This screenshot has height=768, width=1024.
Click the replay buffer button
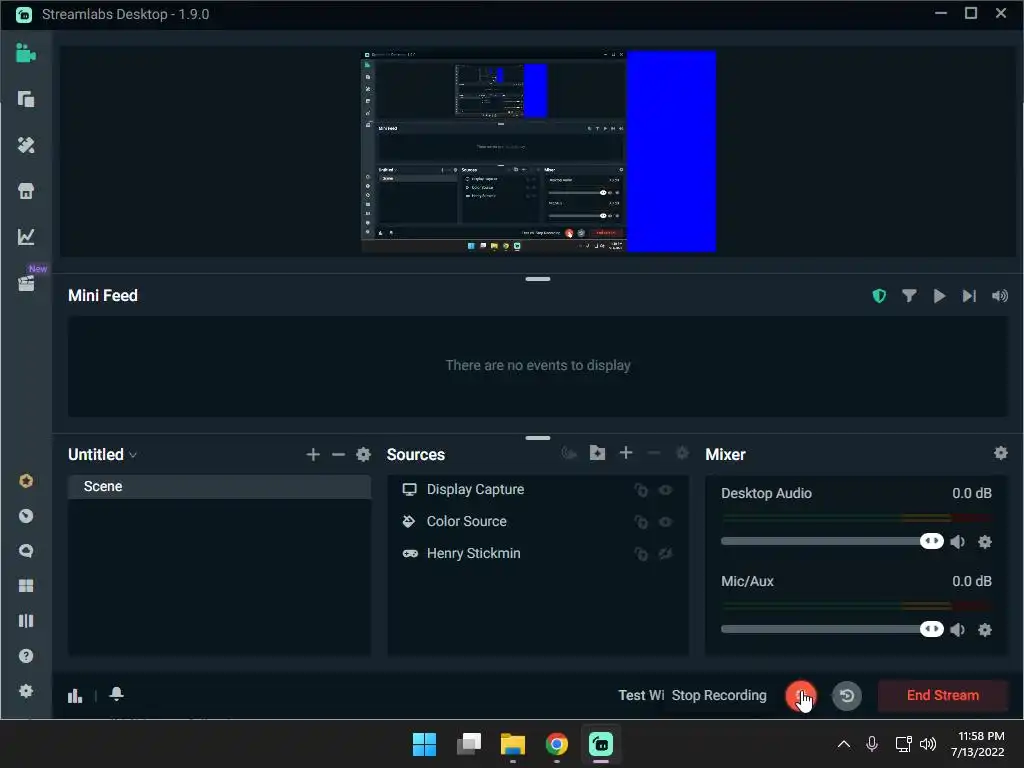click(846, 696)
